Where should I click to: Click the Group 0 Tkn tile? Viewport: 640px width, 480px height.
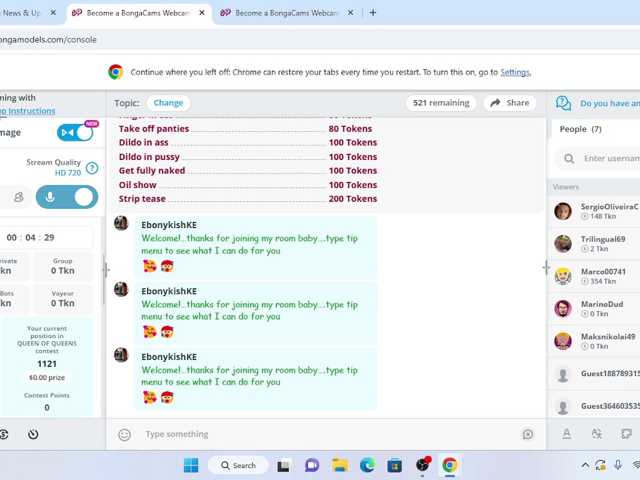pyautogui.click(x=62, y=267)
